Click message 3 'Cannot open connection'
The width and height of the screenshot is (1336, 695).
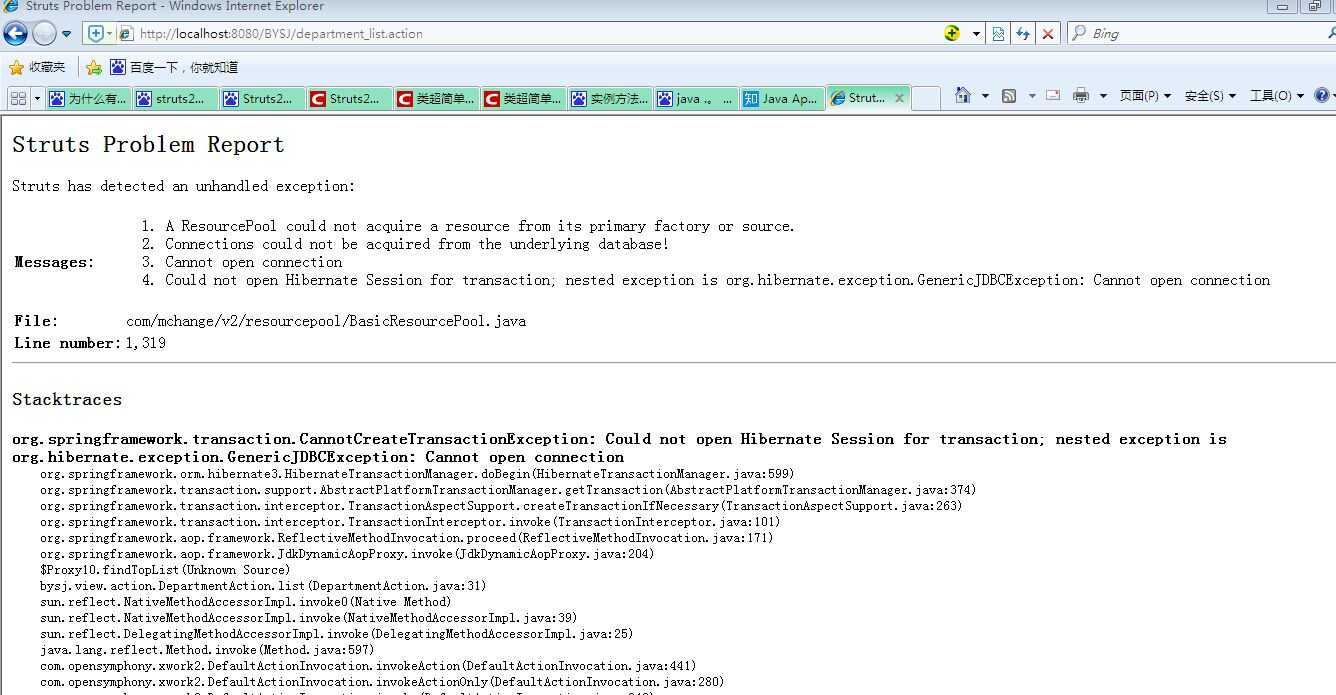[254, 262]
